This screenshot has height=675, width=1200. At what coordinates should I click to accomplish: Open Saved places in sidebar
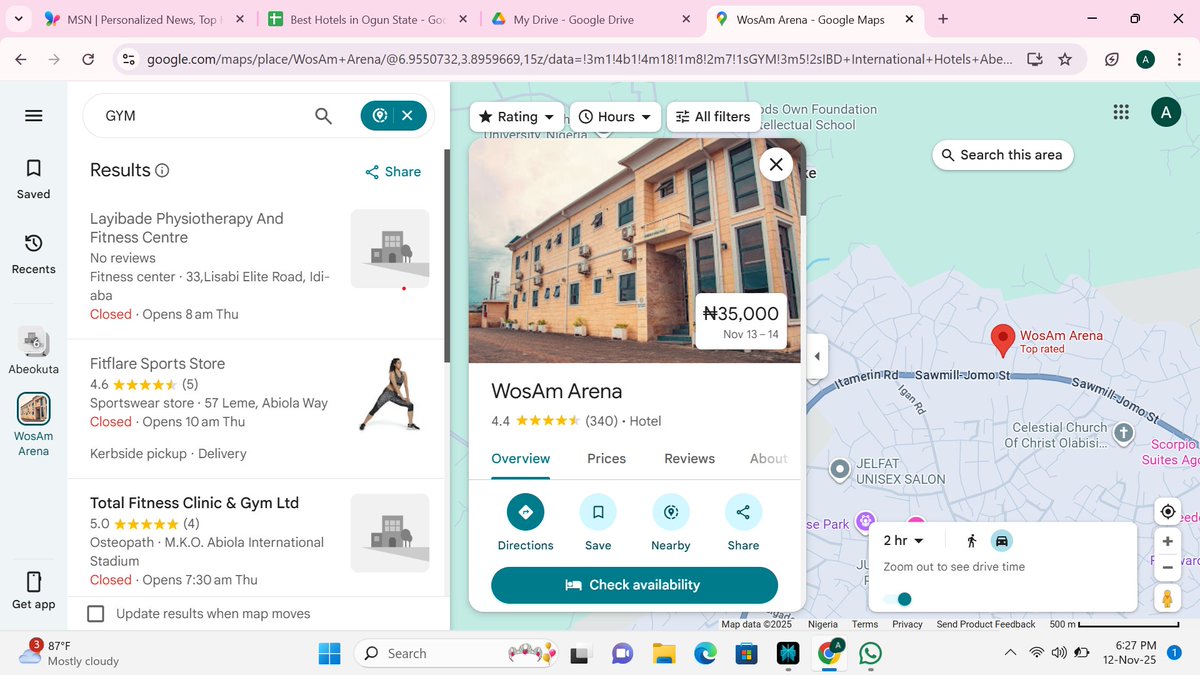coord(33,178)
